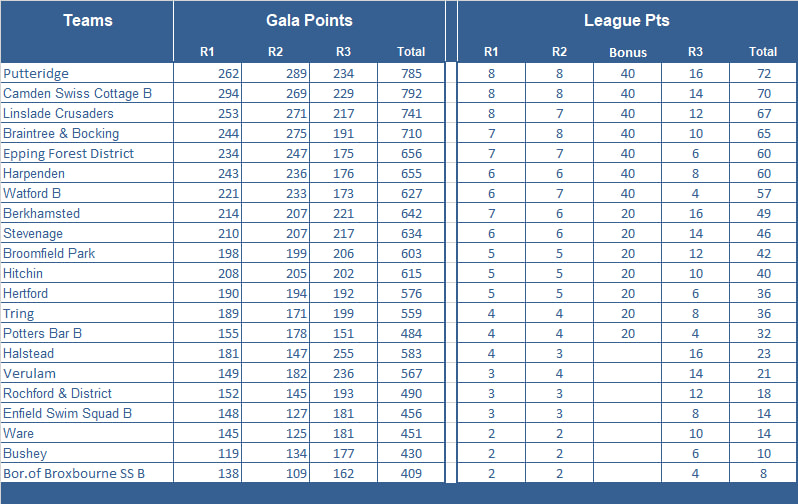This screenshot has width=798, height=504.
Task: Select Putteridge league total 72
Action: pos(763,73)
